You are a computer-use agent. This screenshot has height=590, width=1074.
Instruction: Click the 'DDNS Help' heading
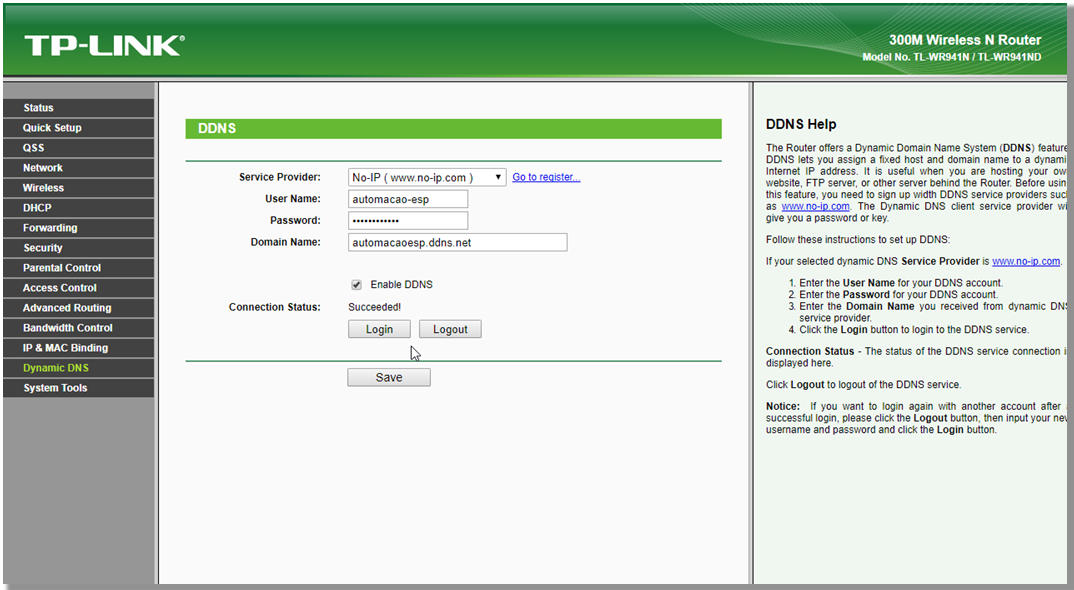[801, 124]
